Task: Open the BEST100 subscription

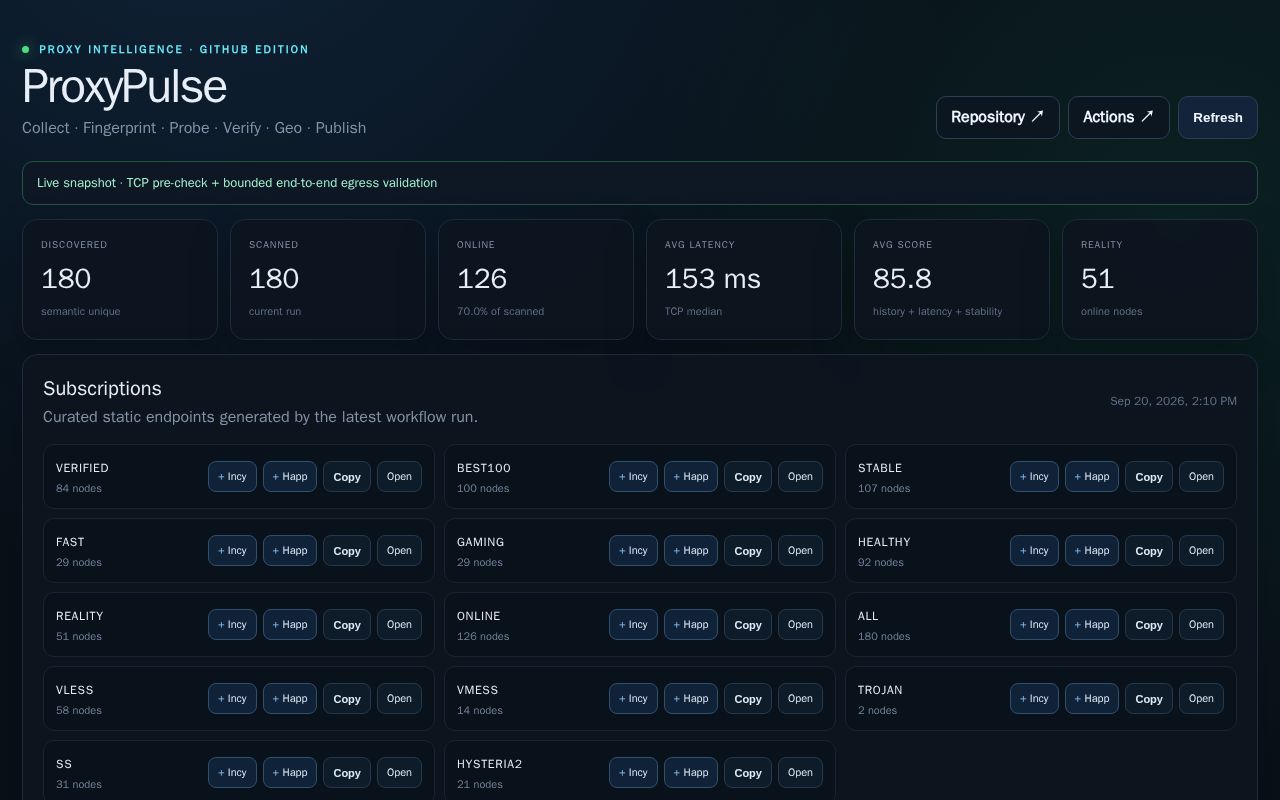Action: pos(800,477)
